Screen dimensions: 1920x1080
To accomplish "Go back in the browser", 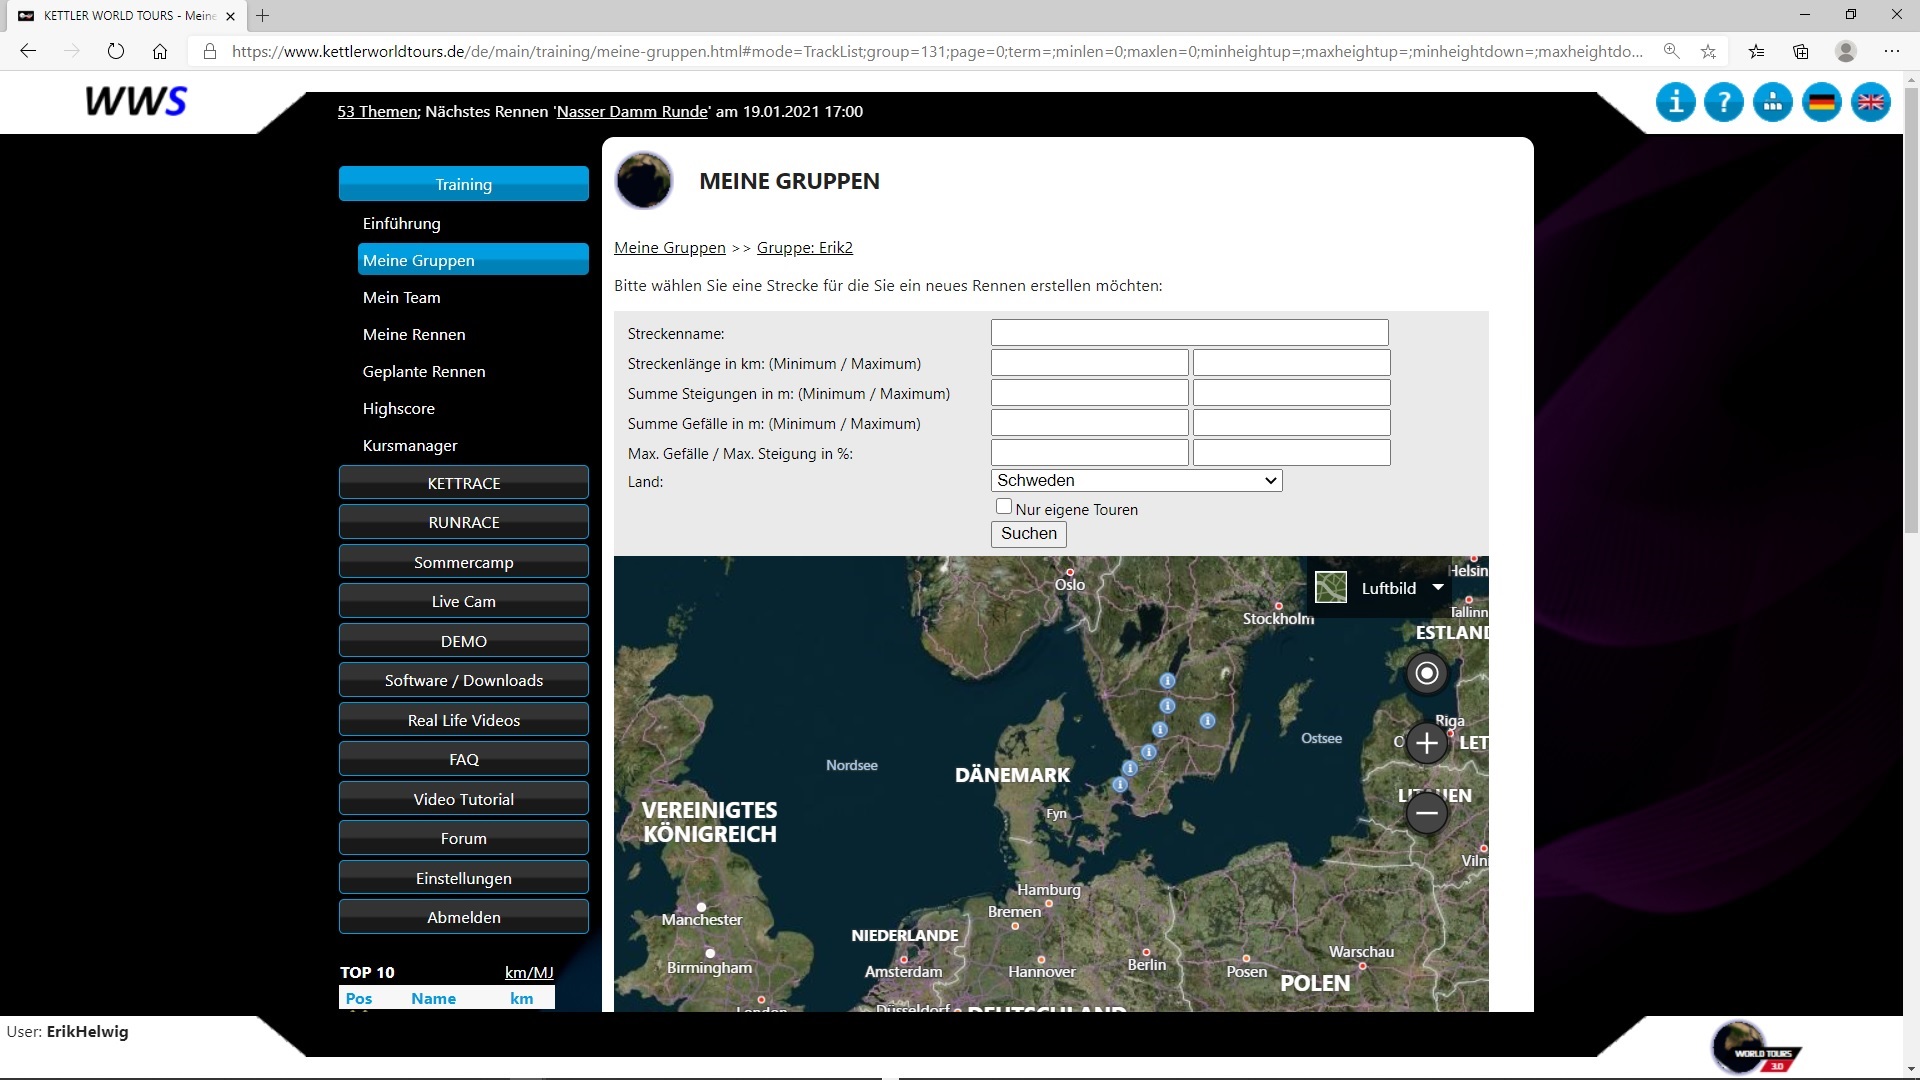I will [28, 51].
